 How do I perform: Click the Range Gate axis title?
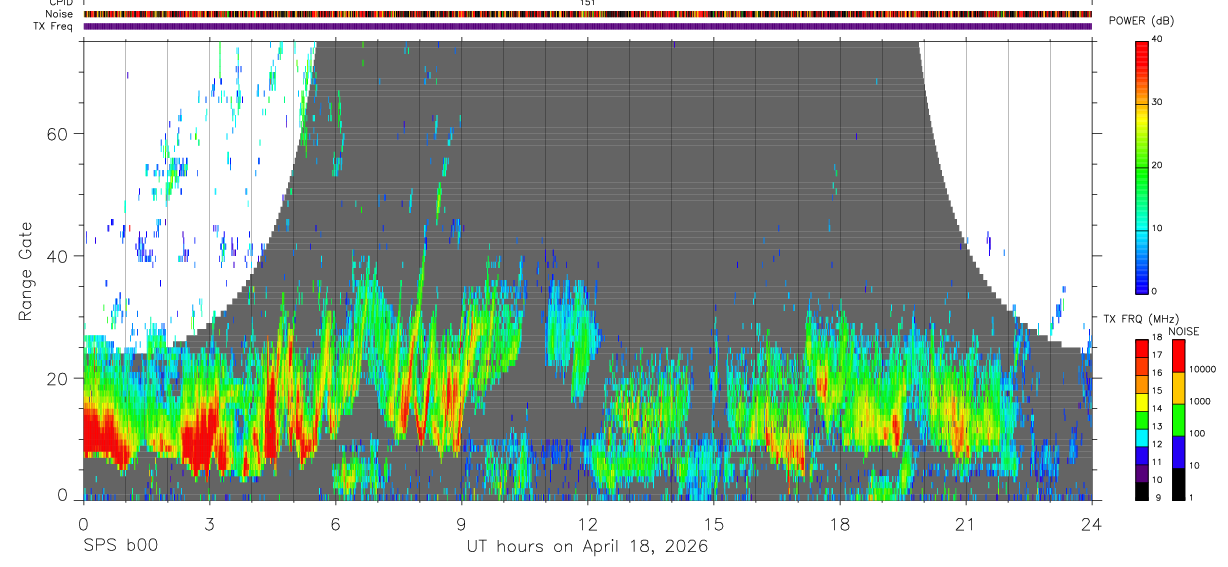[26, 272]
